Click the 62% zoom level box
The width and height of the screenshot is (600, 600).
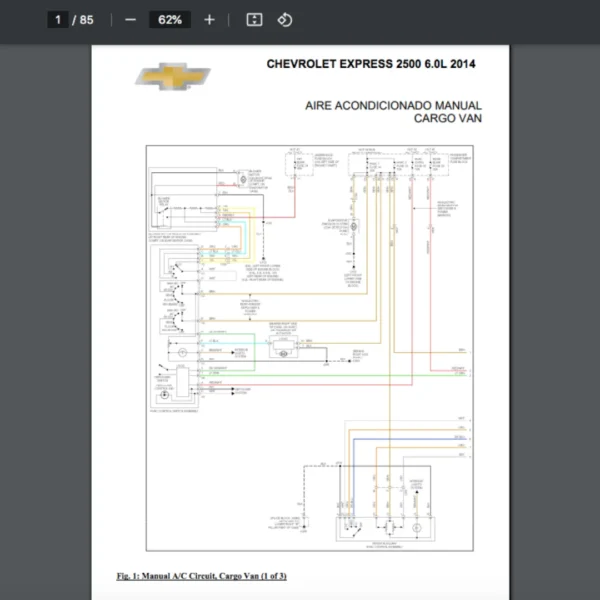[x=169, y=20]
